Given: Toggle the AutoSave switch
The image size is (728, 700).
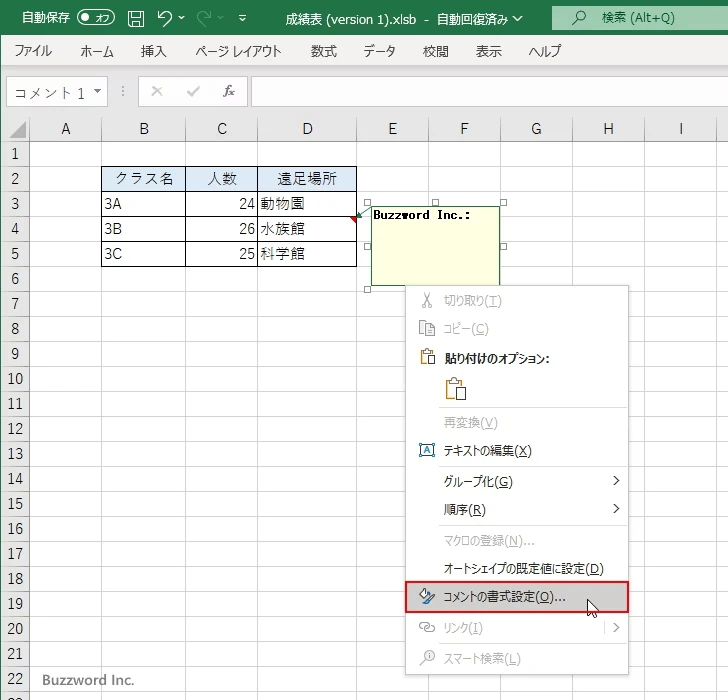Looking at the screenshot, I should [96, 18].
